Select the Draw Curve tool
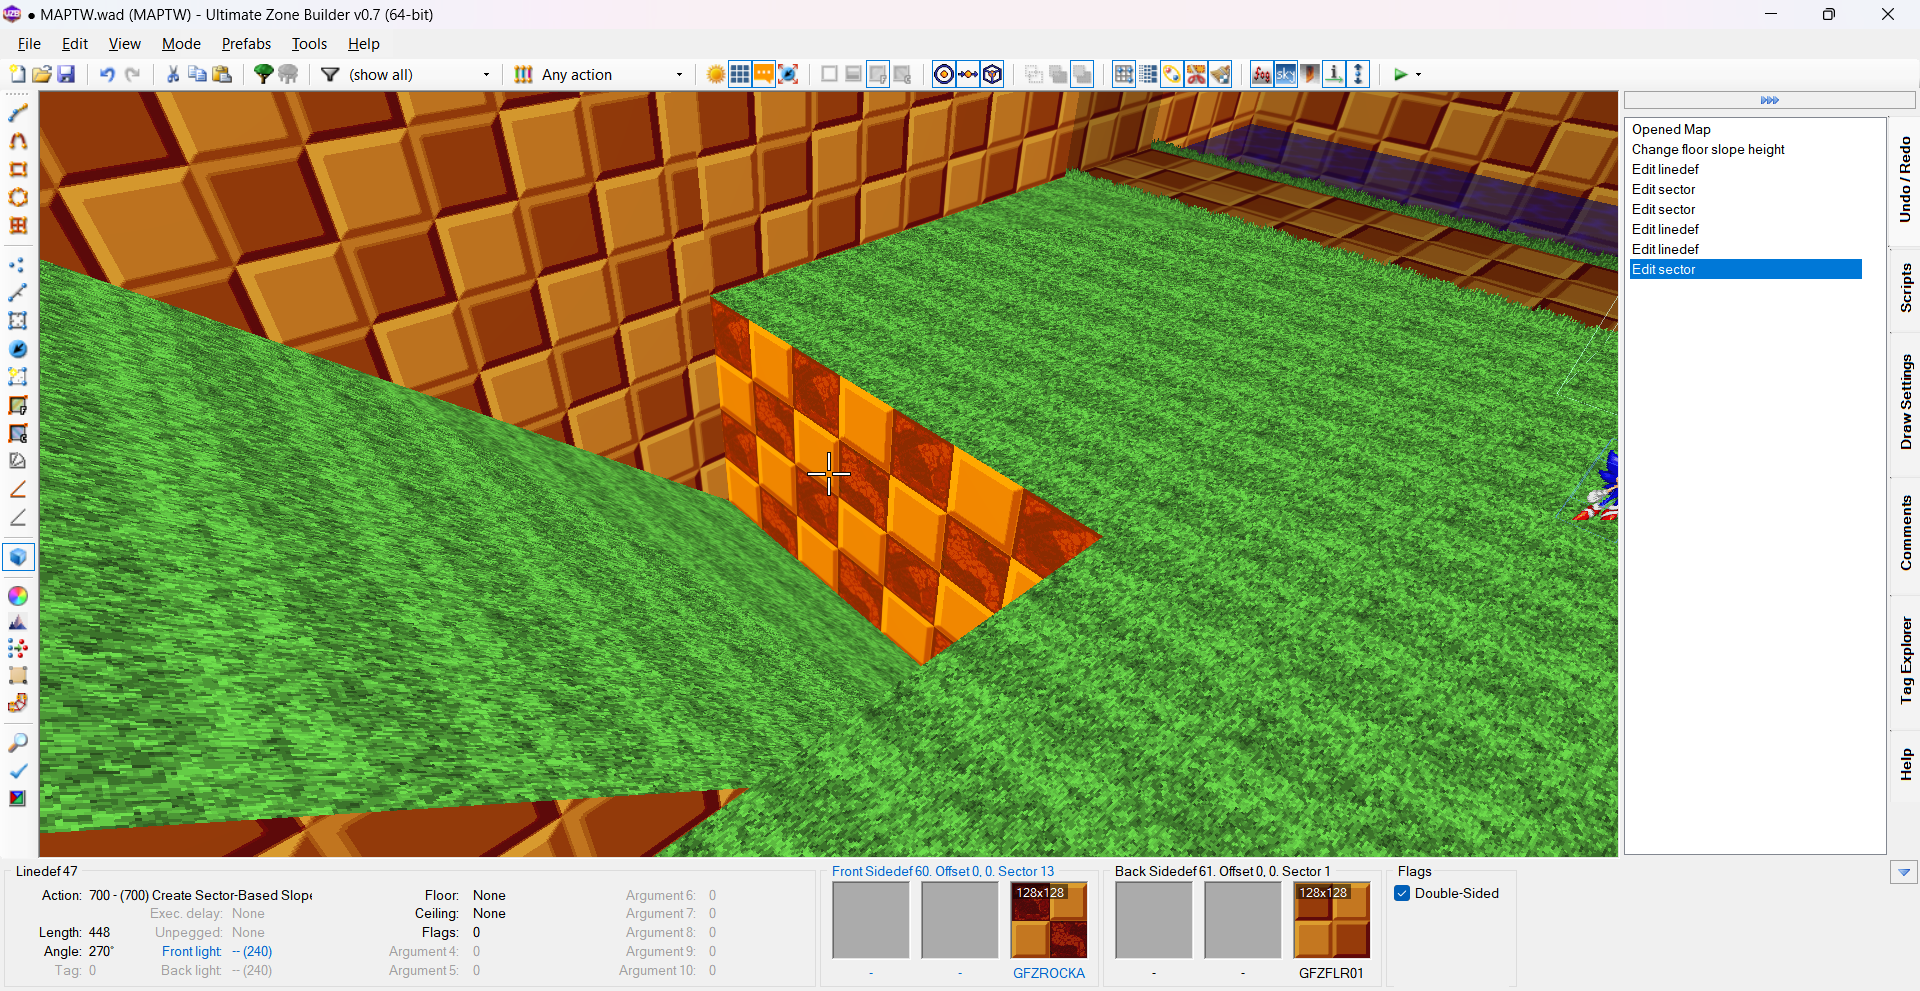The width and height of the screenshot is (1920, 991). pos(18,141)
